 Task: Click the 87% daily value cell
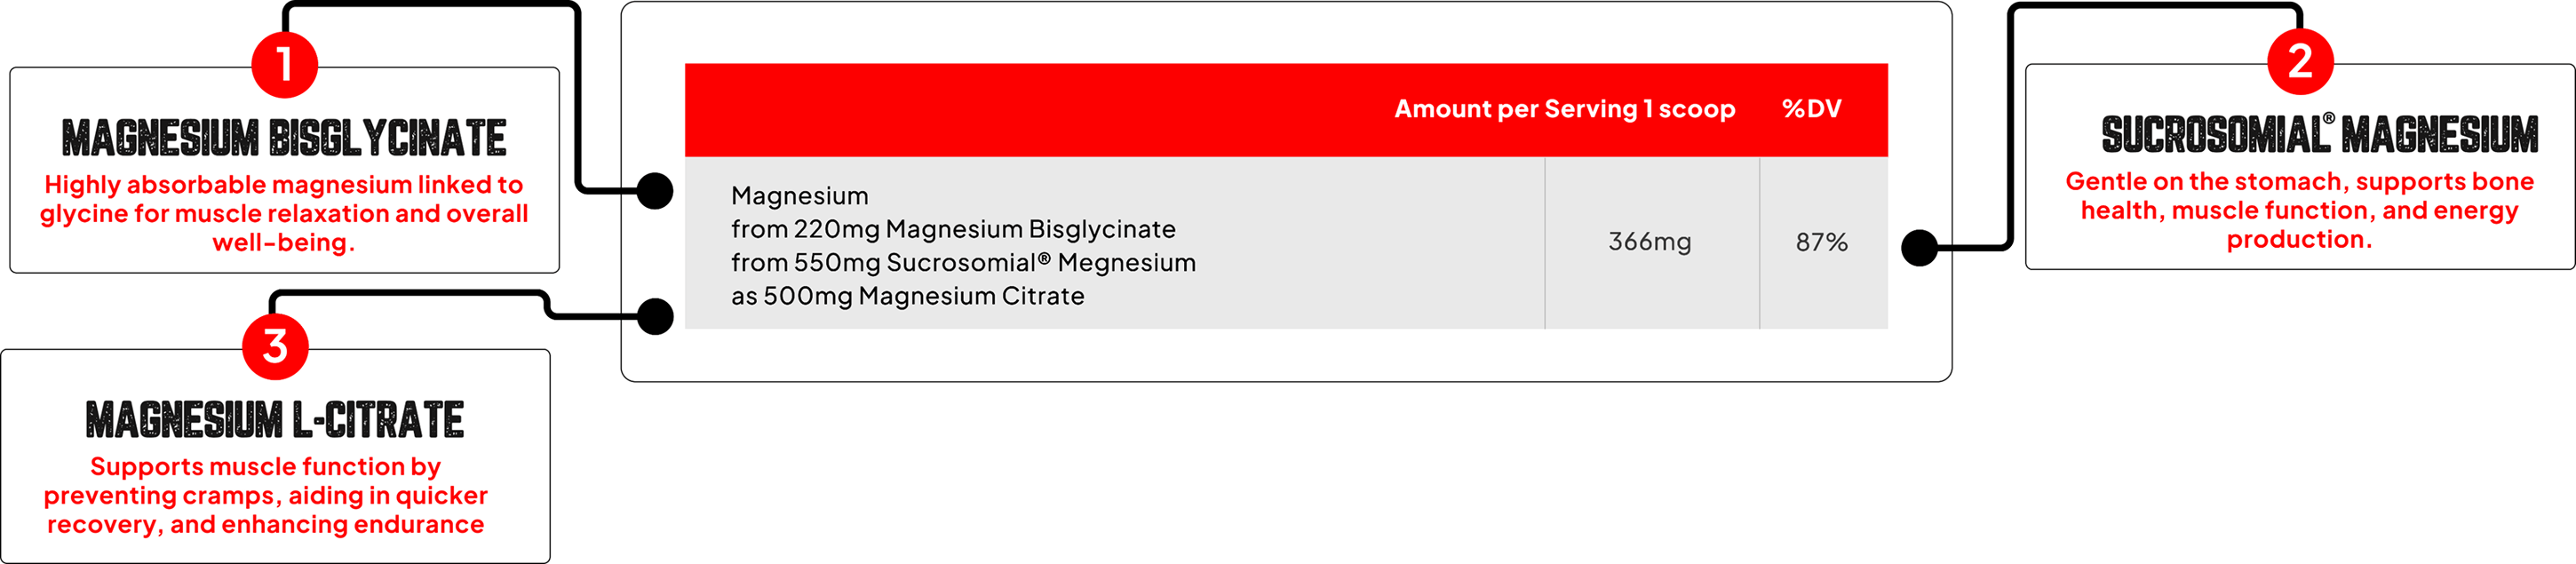(x=1821, y=242)
